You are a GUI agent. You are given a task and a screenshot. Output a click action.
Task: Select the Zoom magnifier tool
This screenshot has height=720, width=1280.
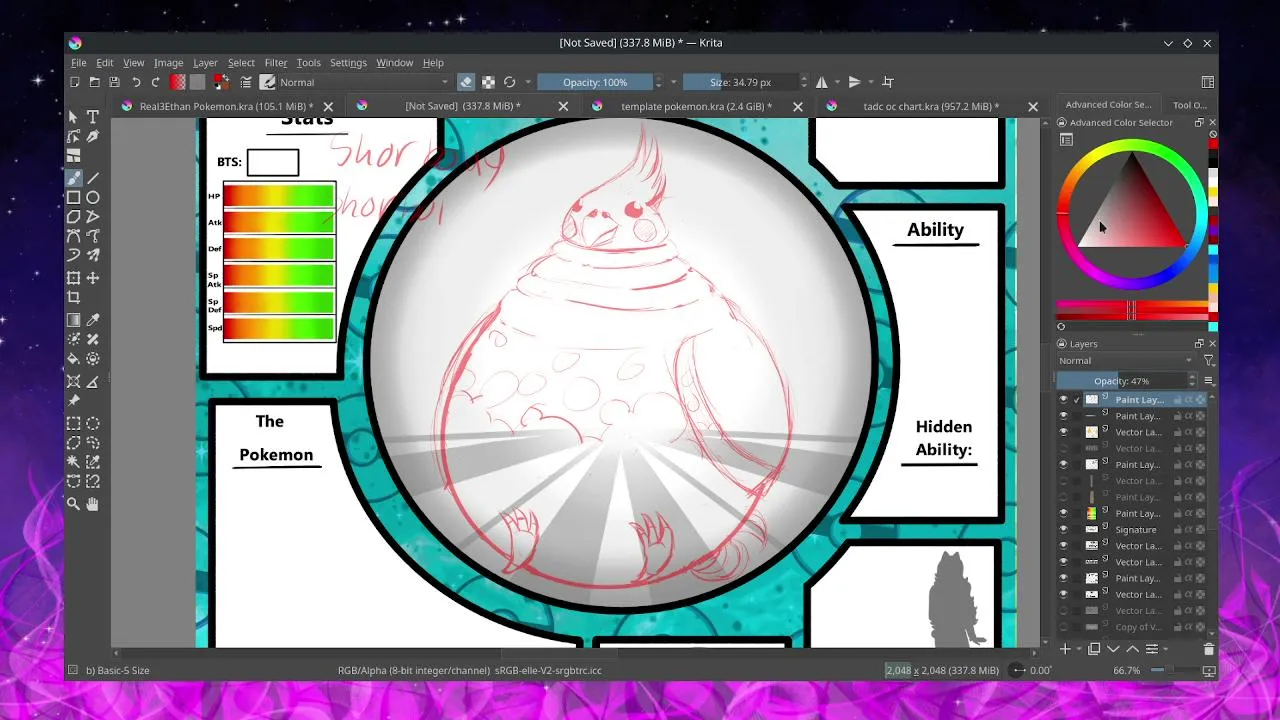click(74, 505)
